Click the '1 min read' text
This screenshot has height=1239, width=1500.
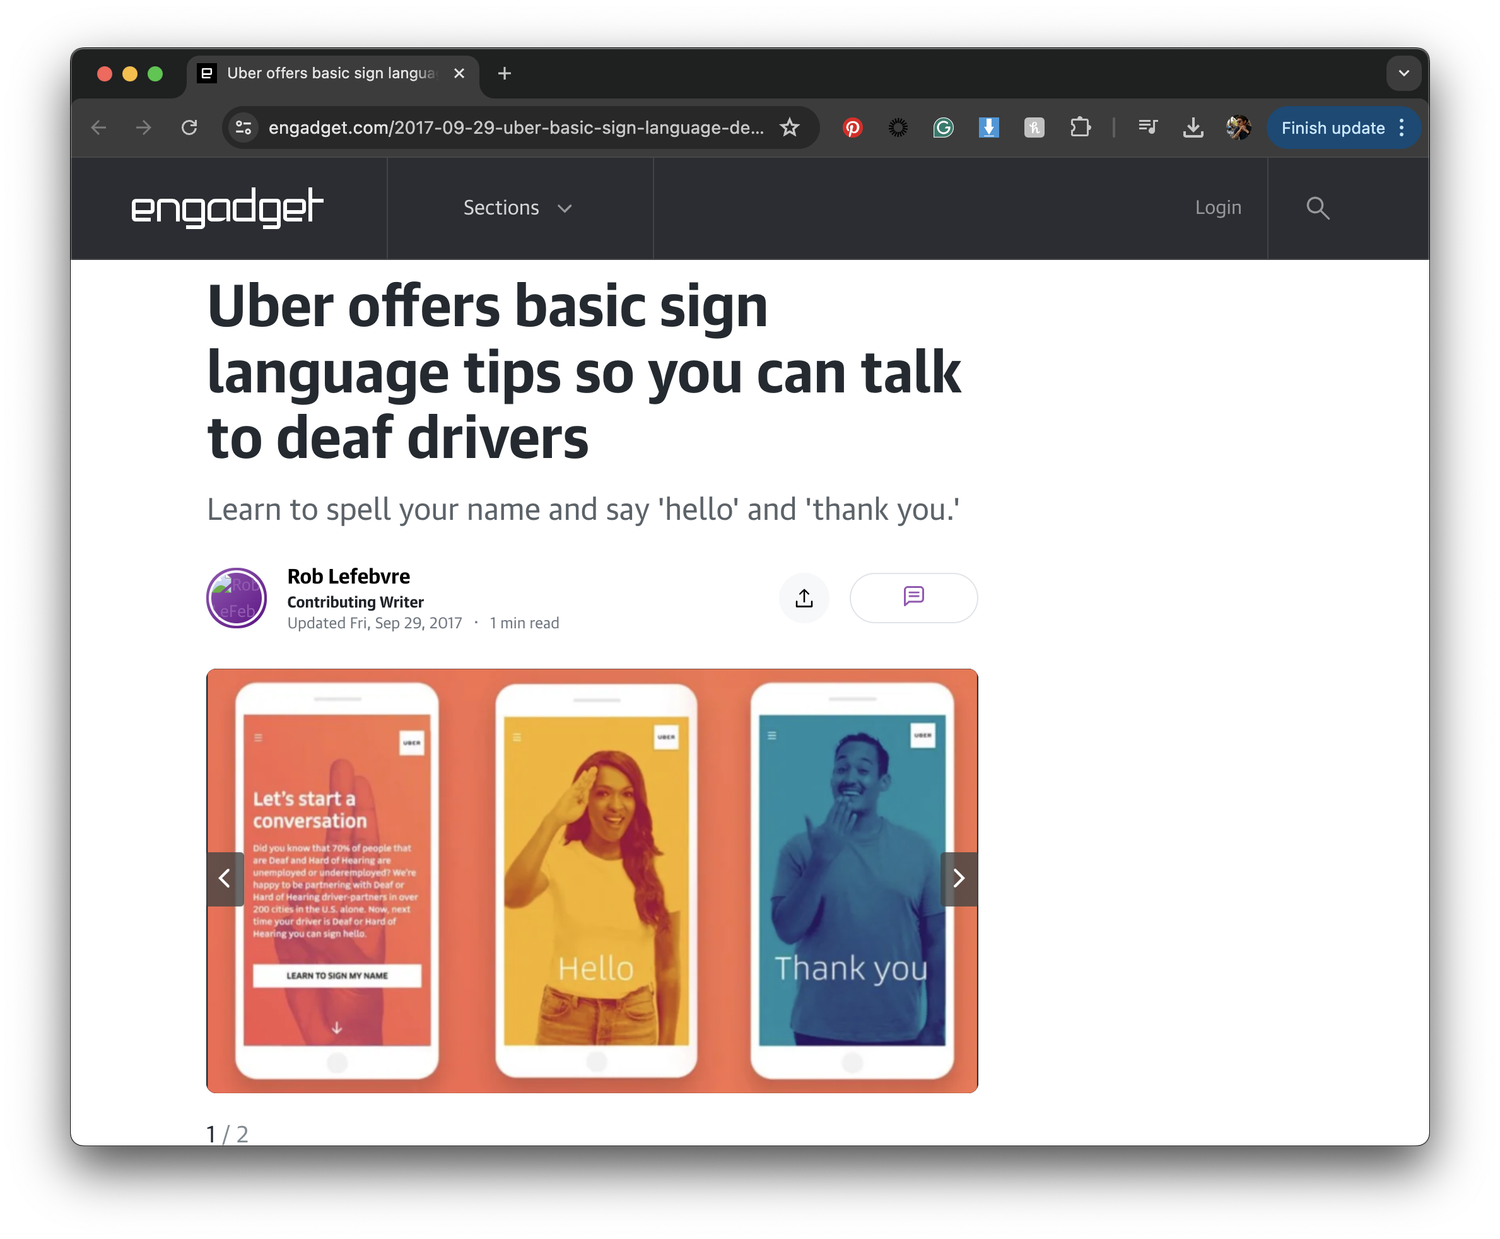(524, 623)
